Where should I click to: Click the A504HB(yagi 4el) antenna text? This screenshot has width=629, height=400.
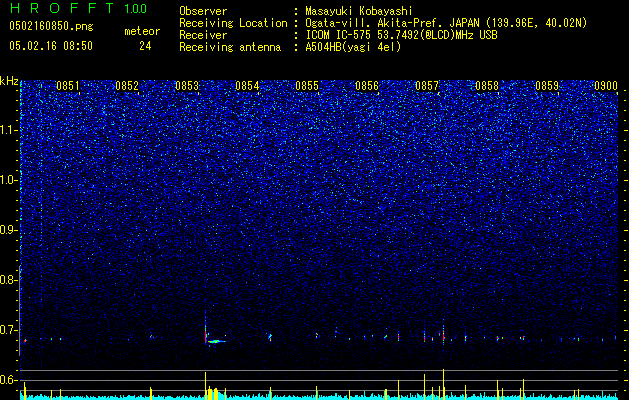point(353,47)
